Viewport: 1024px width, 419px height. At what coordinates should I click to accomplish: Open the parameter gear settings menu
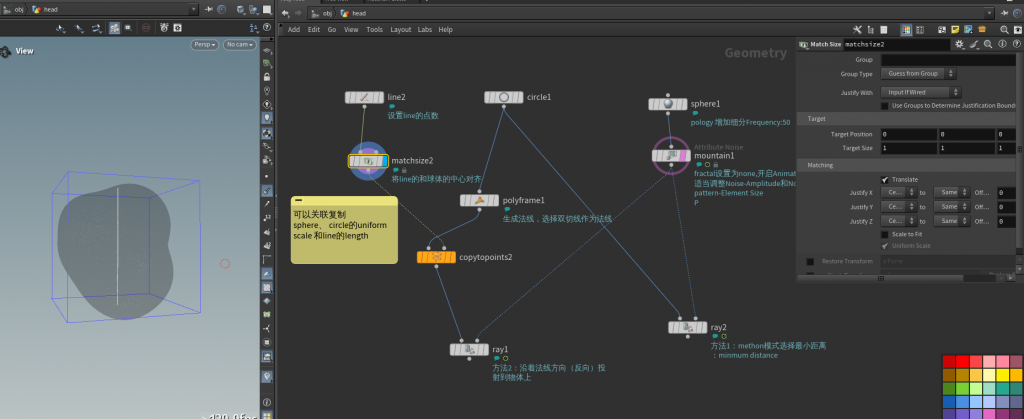959,45
